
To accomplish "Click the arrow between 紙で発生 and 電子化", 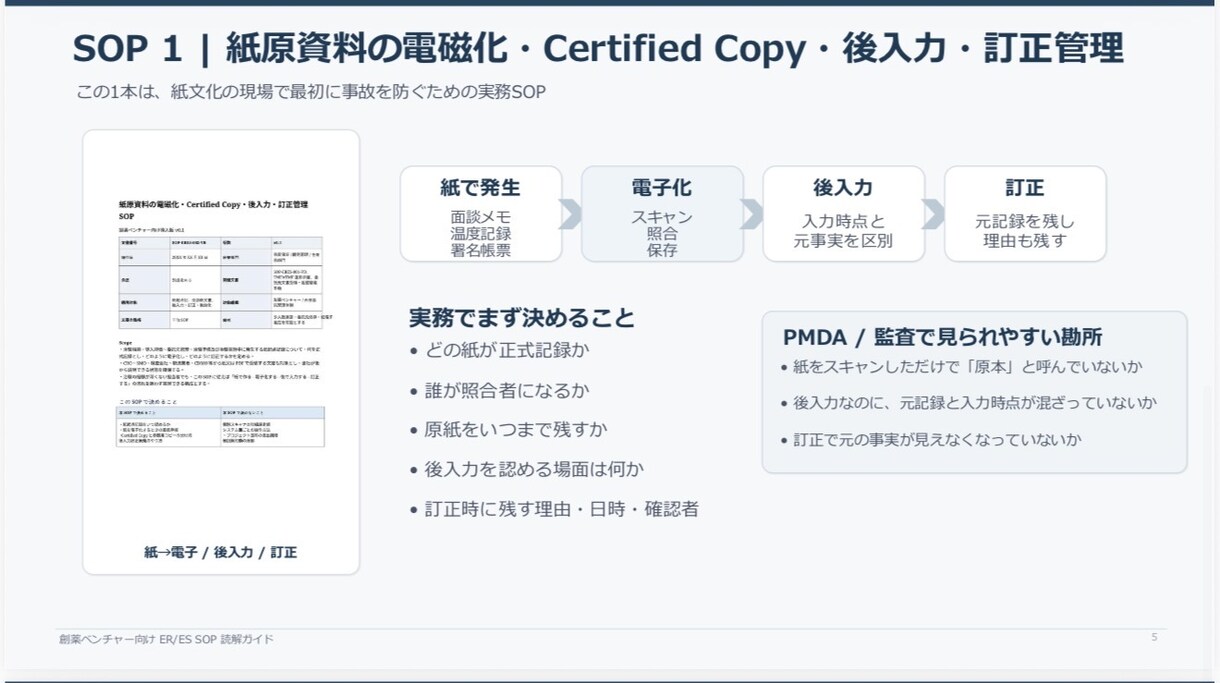I will click(571, 214).
